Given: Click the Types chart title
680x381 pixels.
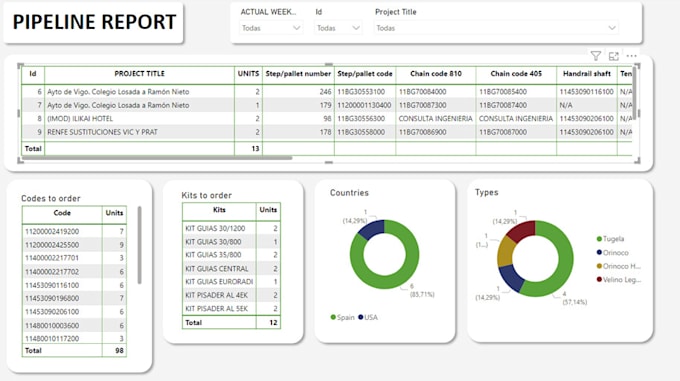Looking at the screenshot, I should click(x=487, y=192).
